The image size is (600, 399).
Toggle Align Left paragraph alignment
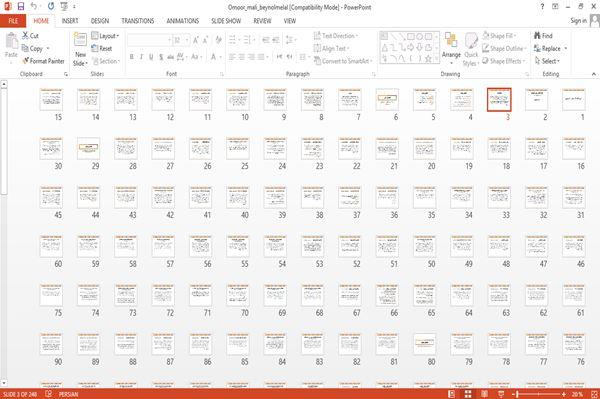pyautogui.click(x=232, y=57)
